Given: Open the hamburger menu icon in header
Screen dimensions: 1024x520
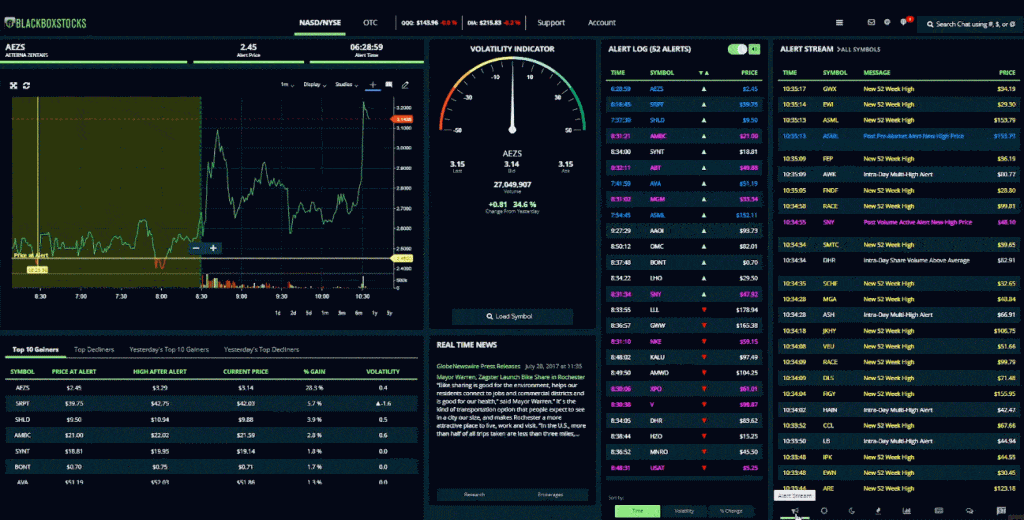Looking at the screenshot, I should [839, 23].
